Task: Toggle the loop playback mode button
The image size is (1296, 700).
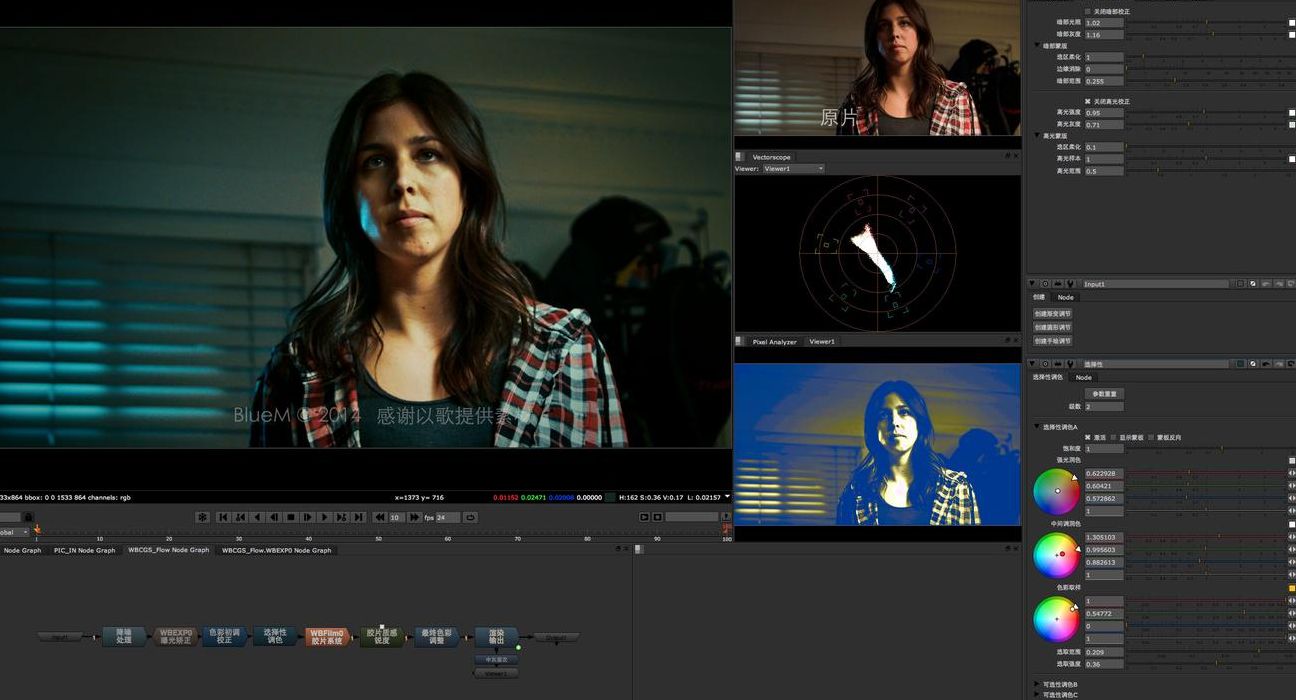Action: click(x=470, y=517)
